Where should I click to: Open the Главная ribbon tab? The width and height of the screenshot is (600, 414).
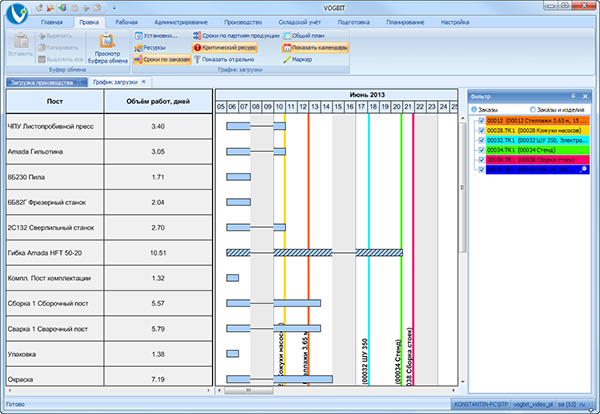click(52, 22)
